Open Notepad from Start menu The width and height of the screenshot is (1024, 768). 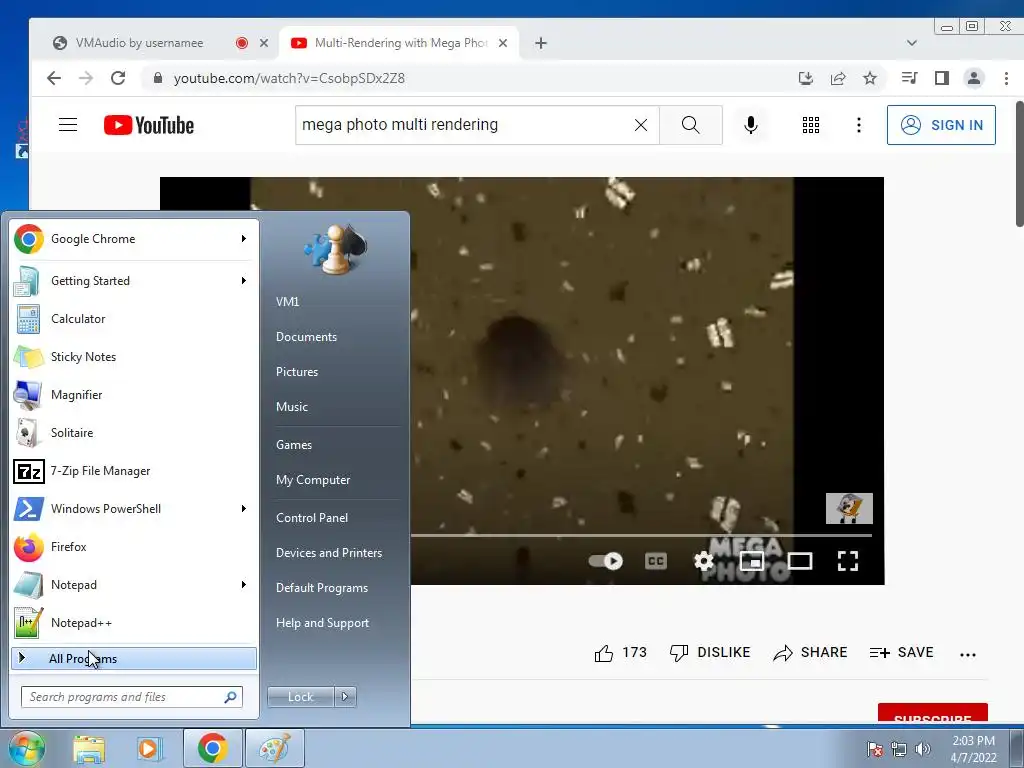(133, 584)
